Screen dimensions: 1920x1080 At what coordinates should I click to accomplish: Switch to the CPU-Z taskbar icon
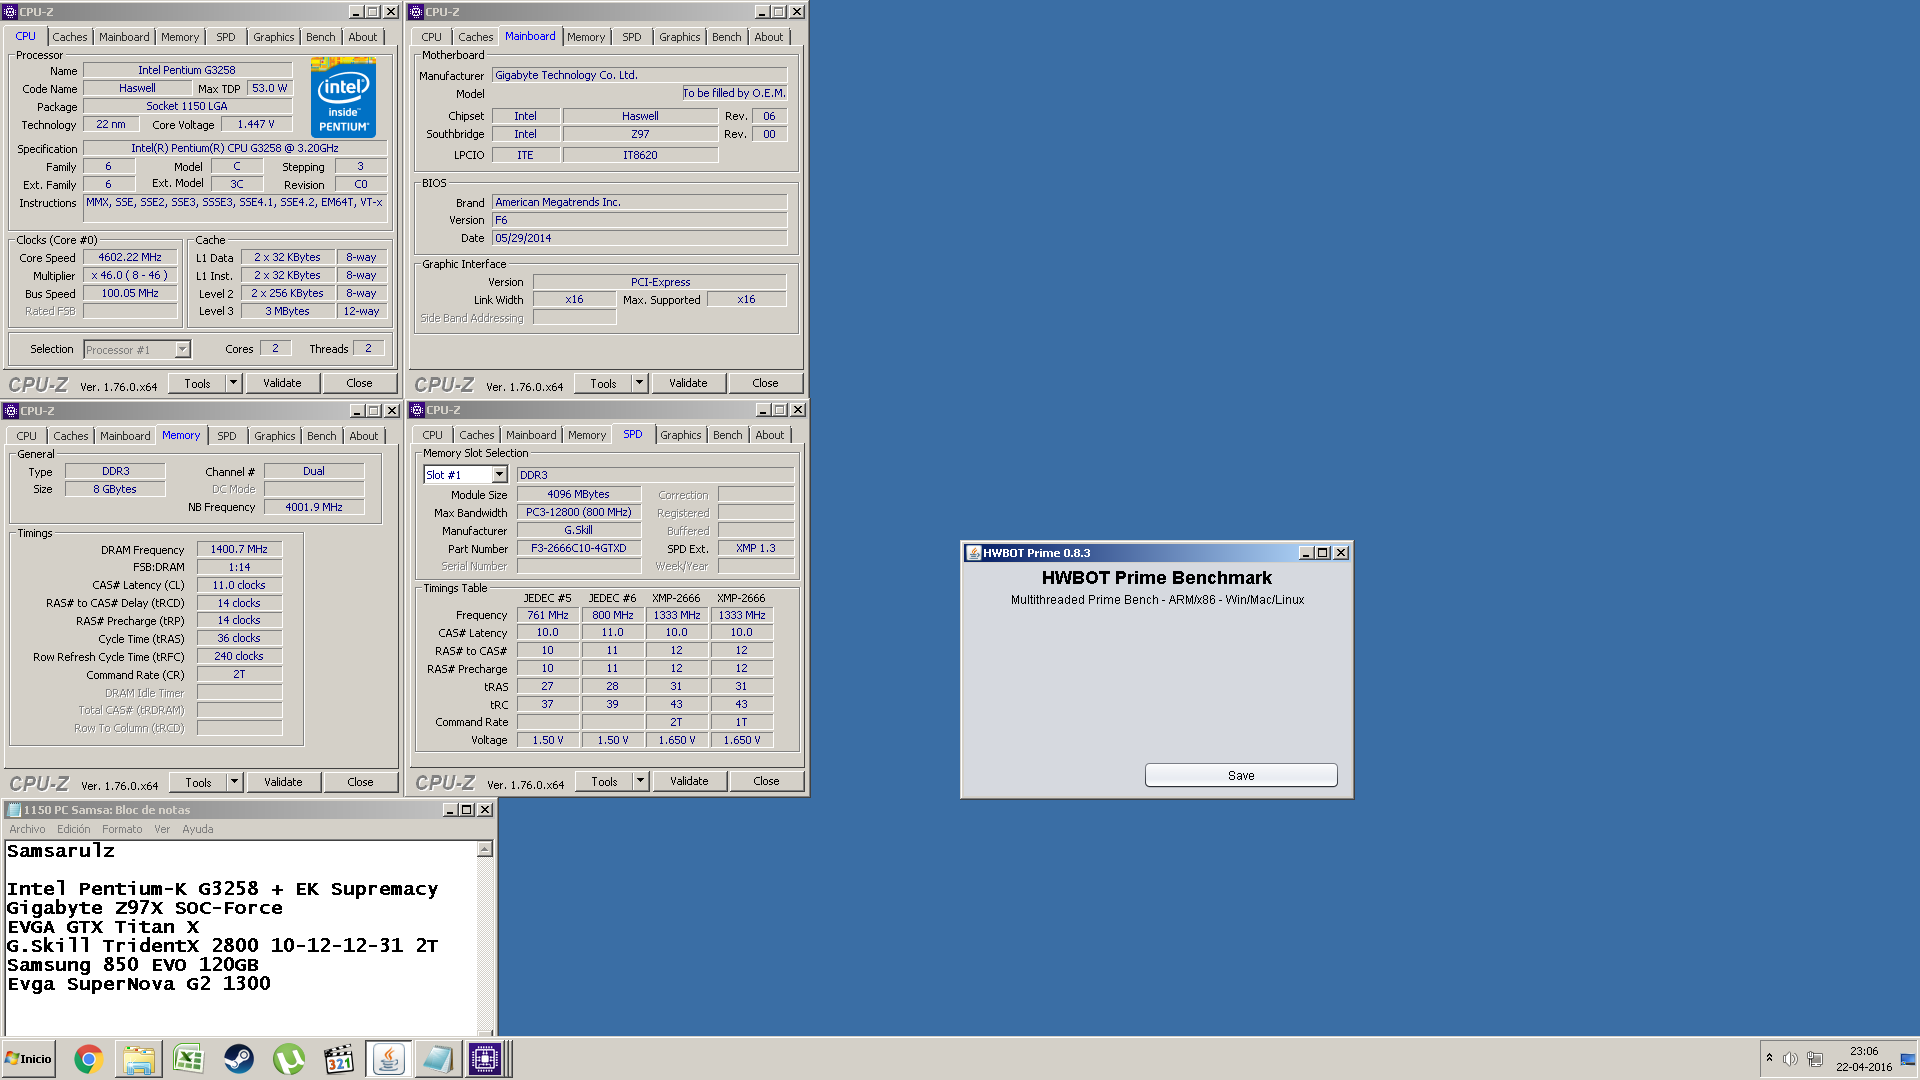(485, 1059)
